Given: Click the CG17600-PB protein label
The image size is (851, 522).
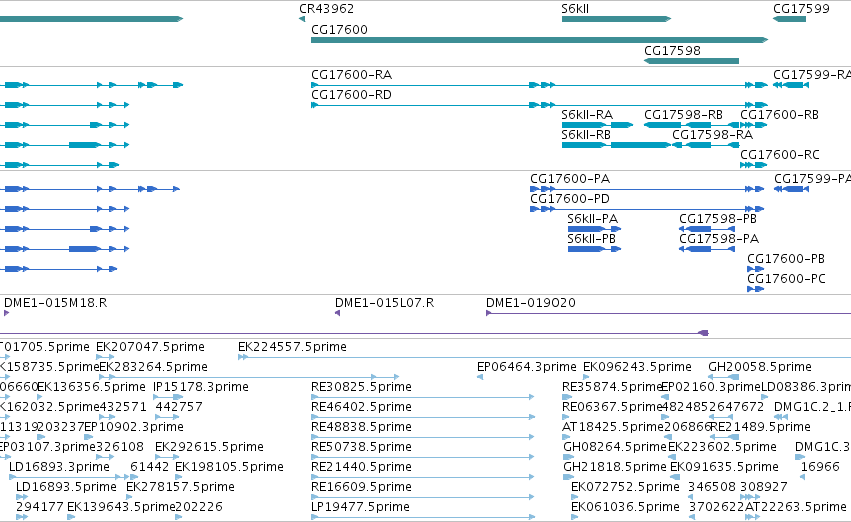Looking at the screenshot, I should pos(786,258).
